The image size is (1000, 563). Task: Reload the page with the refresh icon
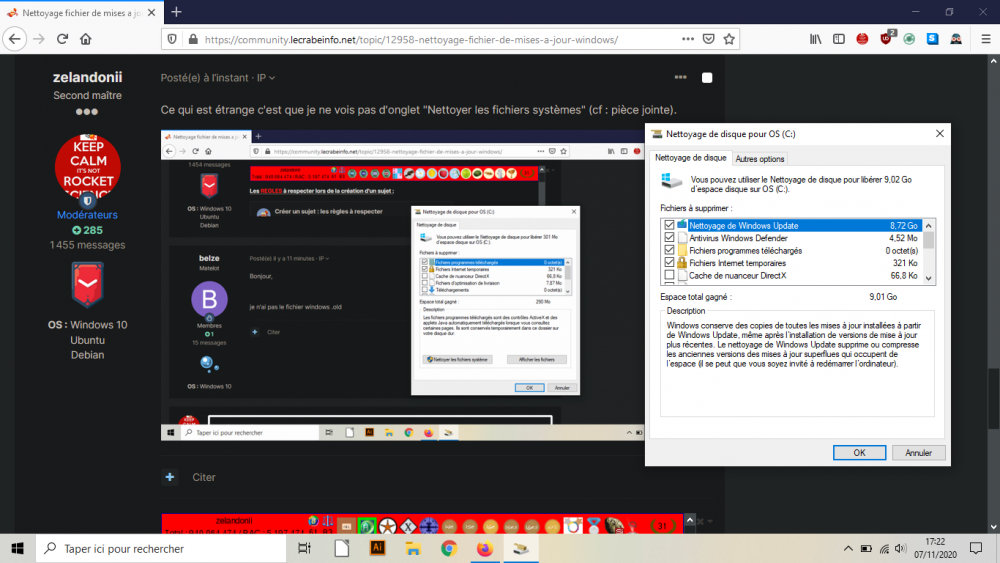click(x=62, y=39)
